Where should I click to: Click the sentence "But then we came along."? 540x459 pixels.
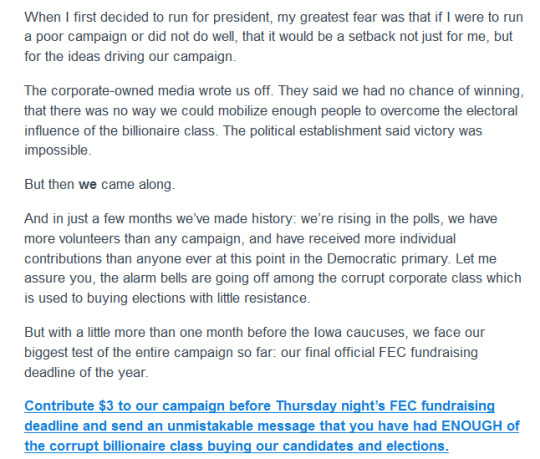click(x=100, y=185)
